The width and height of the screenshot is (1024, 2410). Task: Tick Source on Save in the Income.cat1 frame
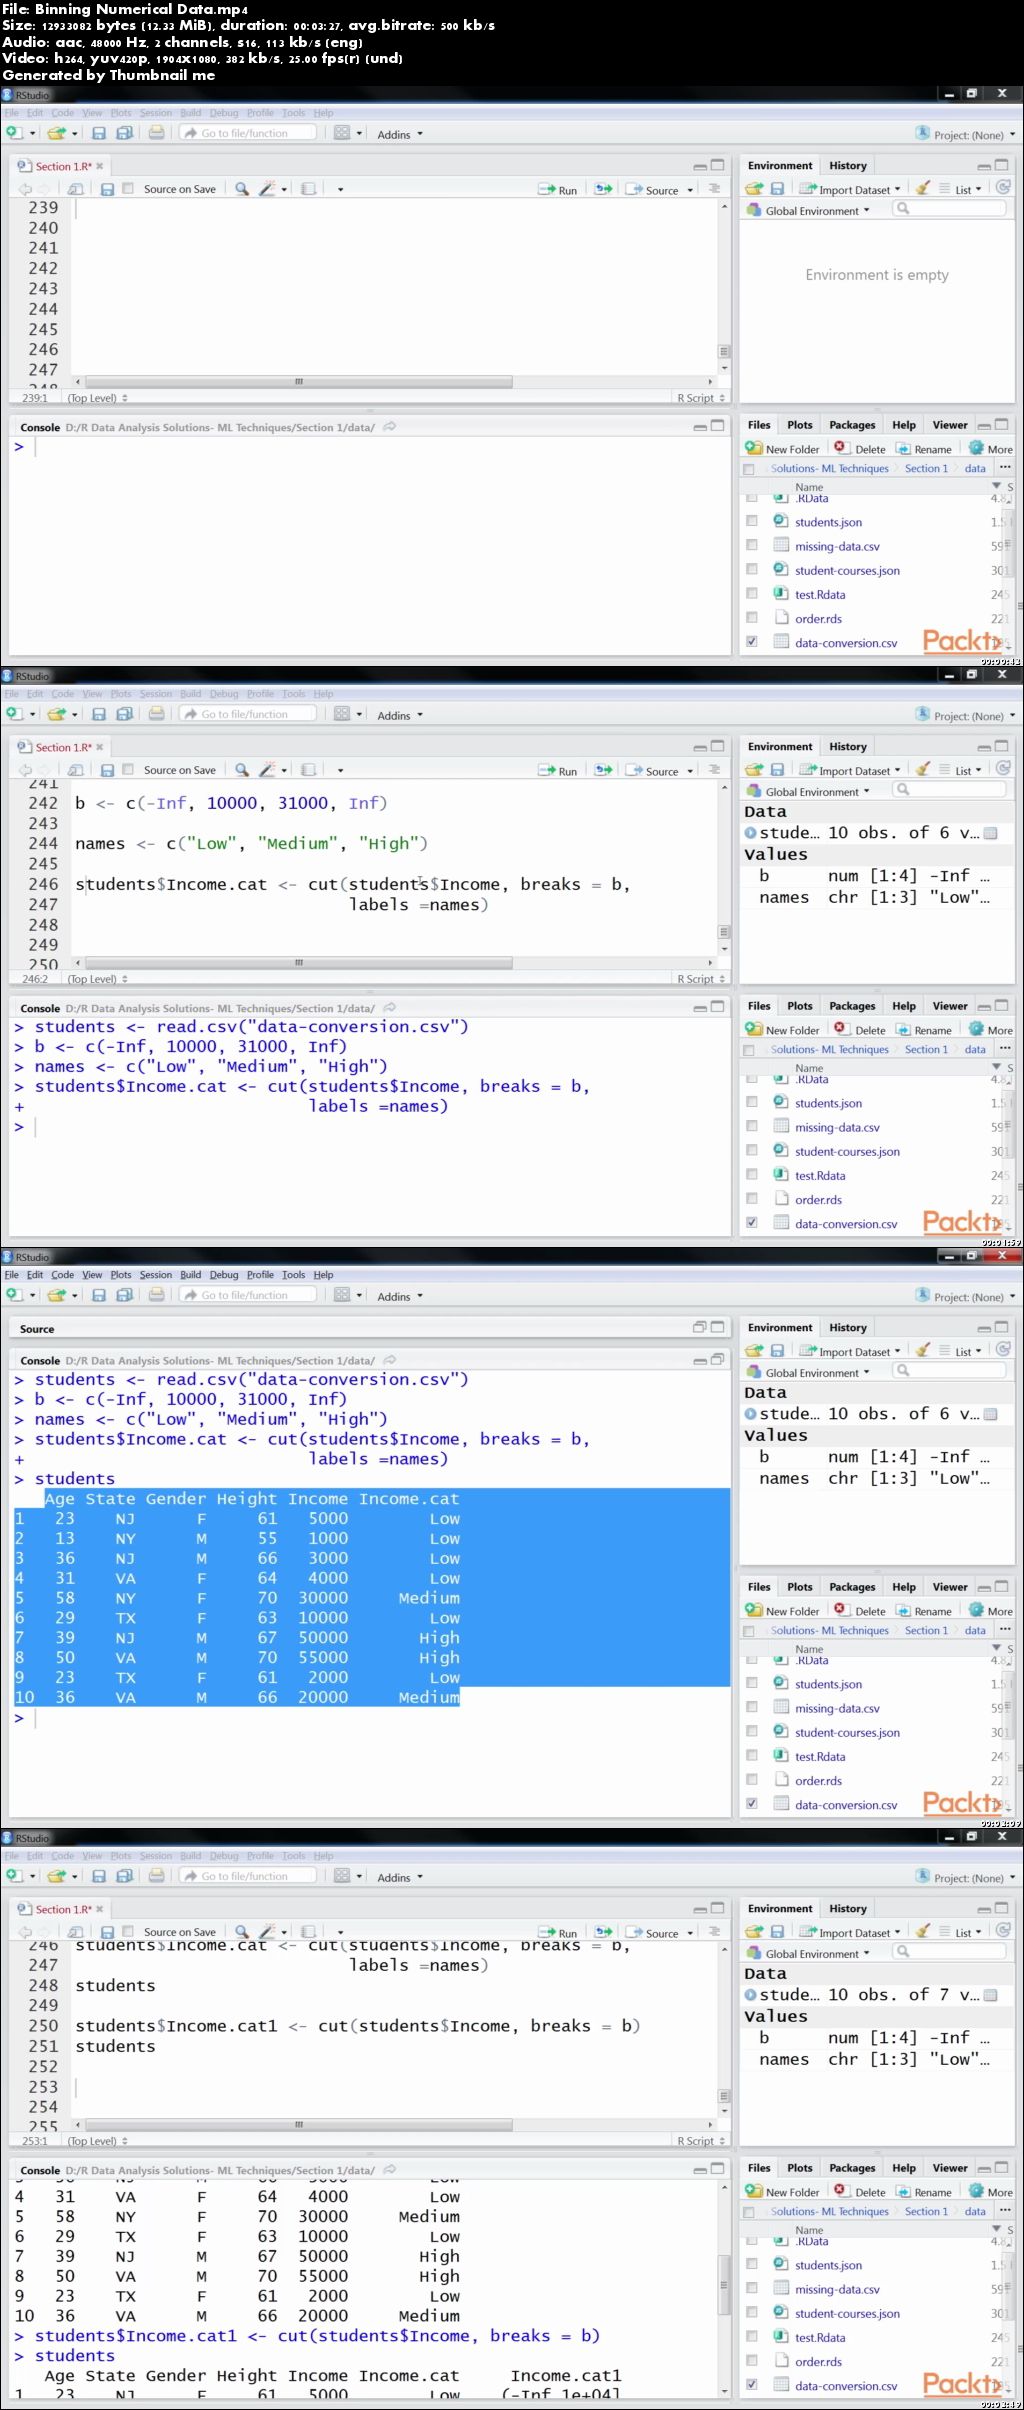click(128, 1931)
